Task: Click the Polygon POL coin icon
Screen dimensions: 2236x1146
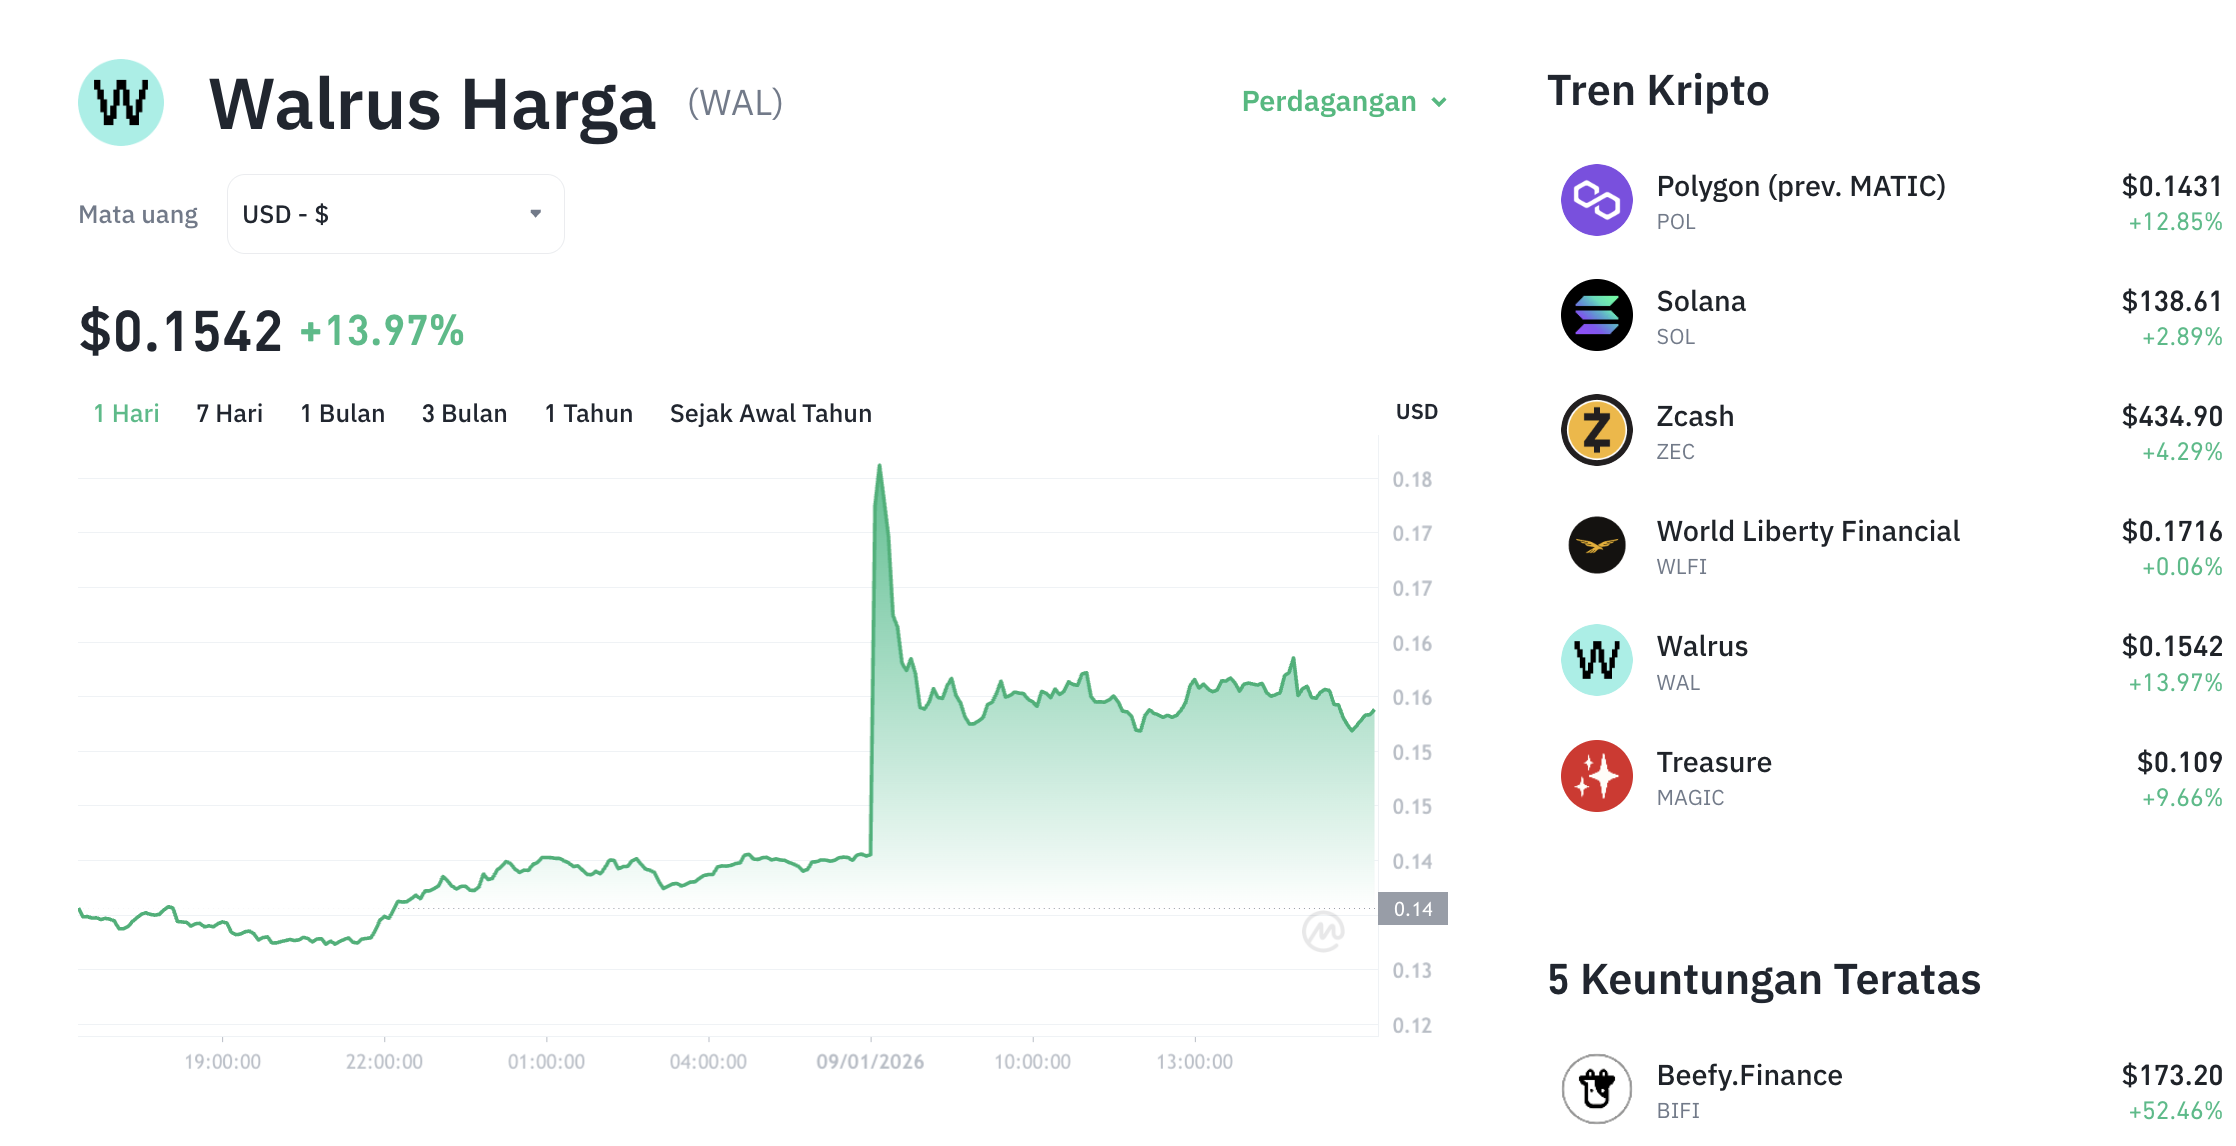Action: click(x=1597, y=200)
